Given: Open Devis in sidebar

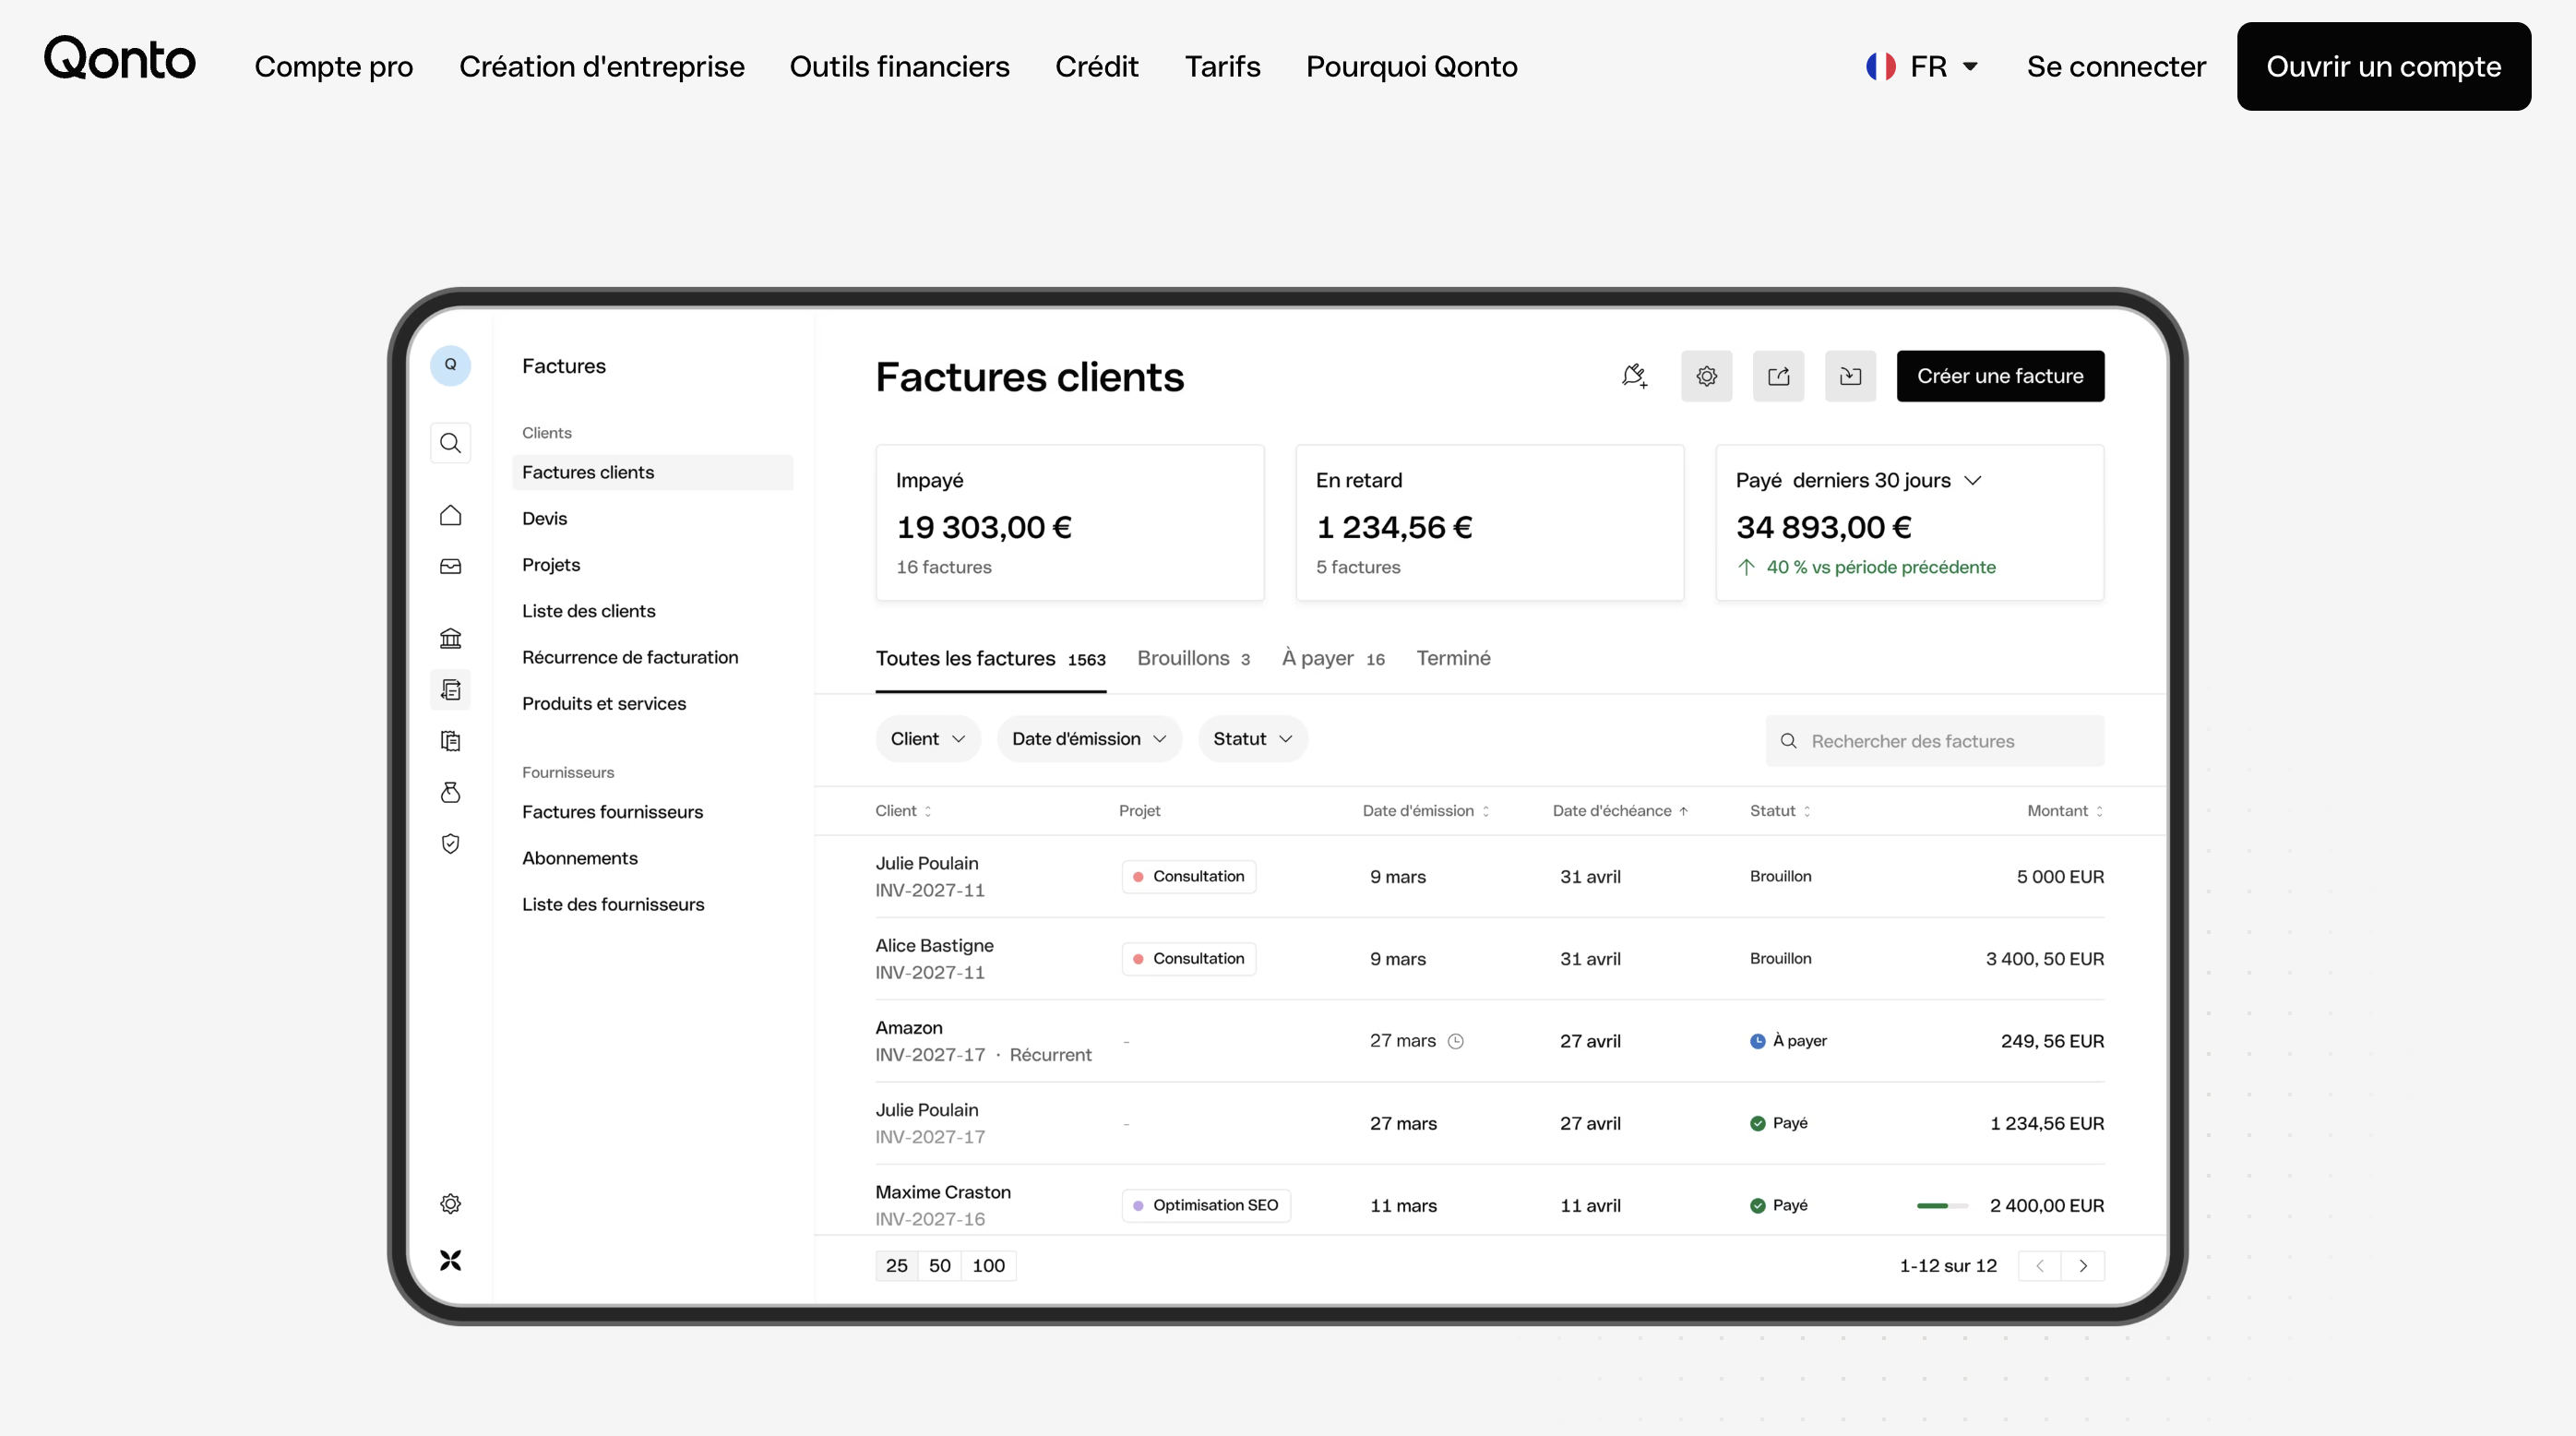Looking at the screenshot, I should (x=545, y=519).
